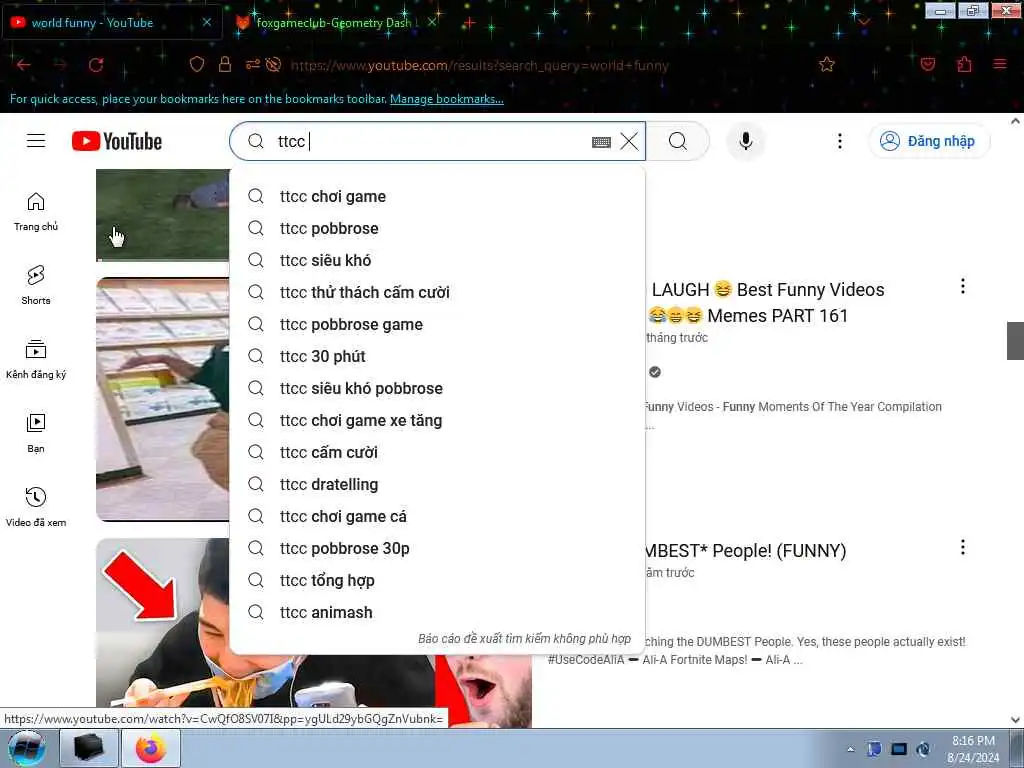Show hidden system tray icons
This screenshot has width=1024, height=768.
850,749
